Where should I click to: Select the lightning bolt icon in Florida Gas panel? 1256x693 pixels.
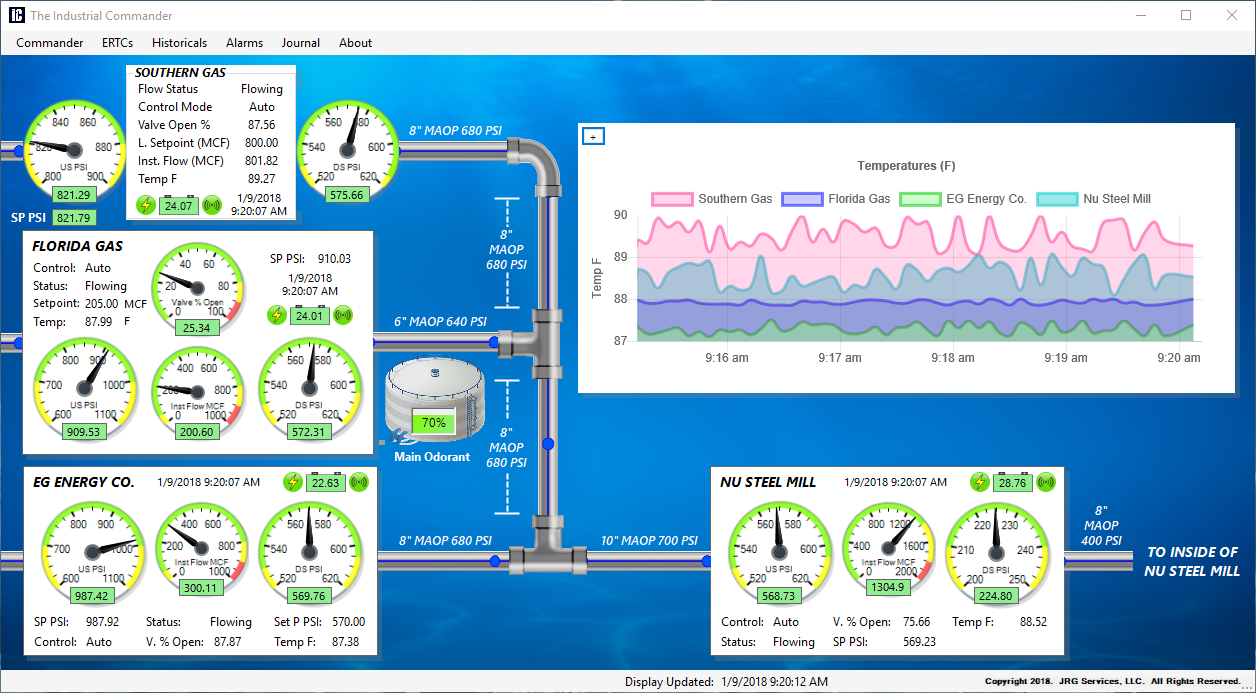pos(278,315)
